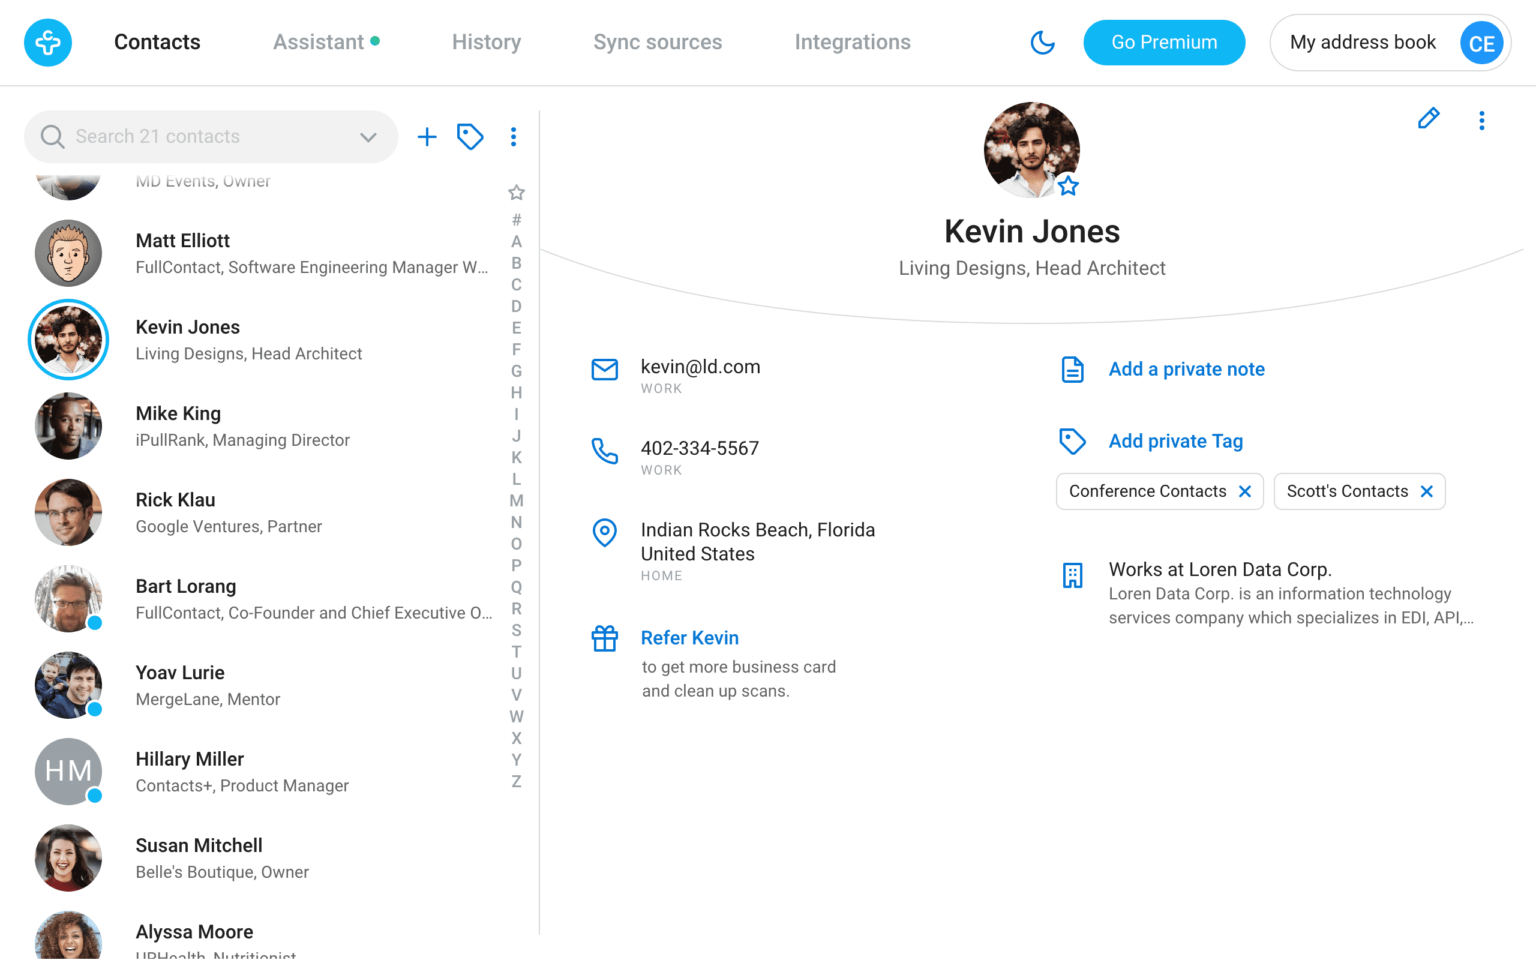The height and width of the screenshot is (960, 1536).
Task: Open the contact list three-dot menu
Action: (514, 136)
